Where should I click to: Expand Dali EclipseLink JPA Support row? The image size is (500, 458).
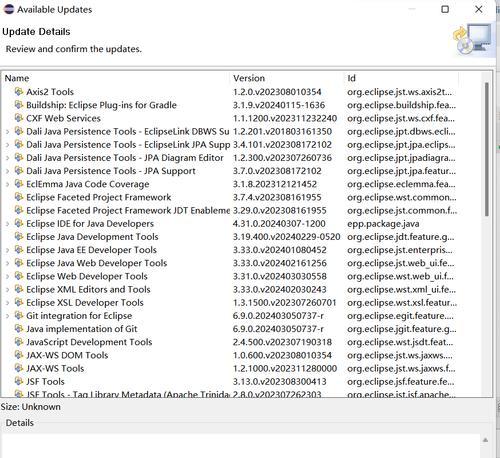[8, 145]
